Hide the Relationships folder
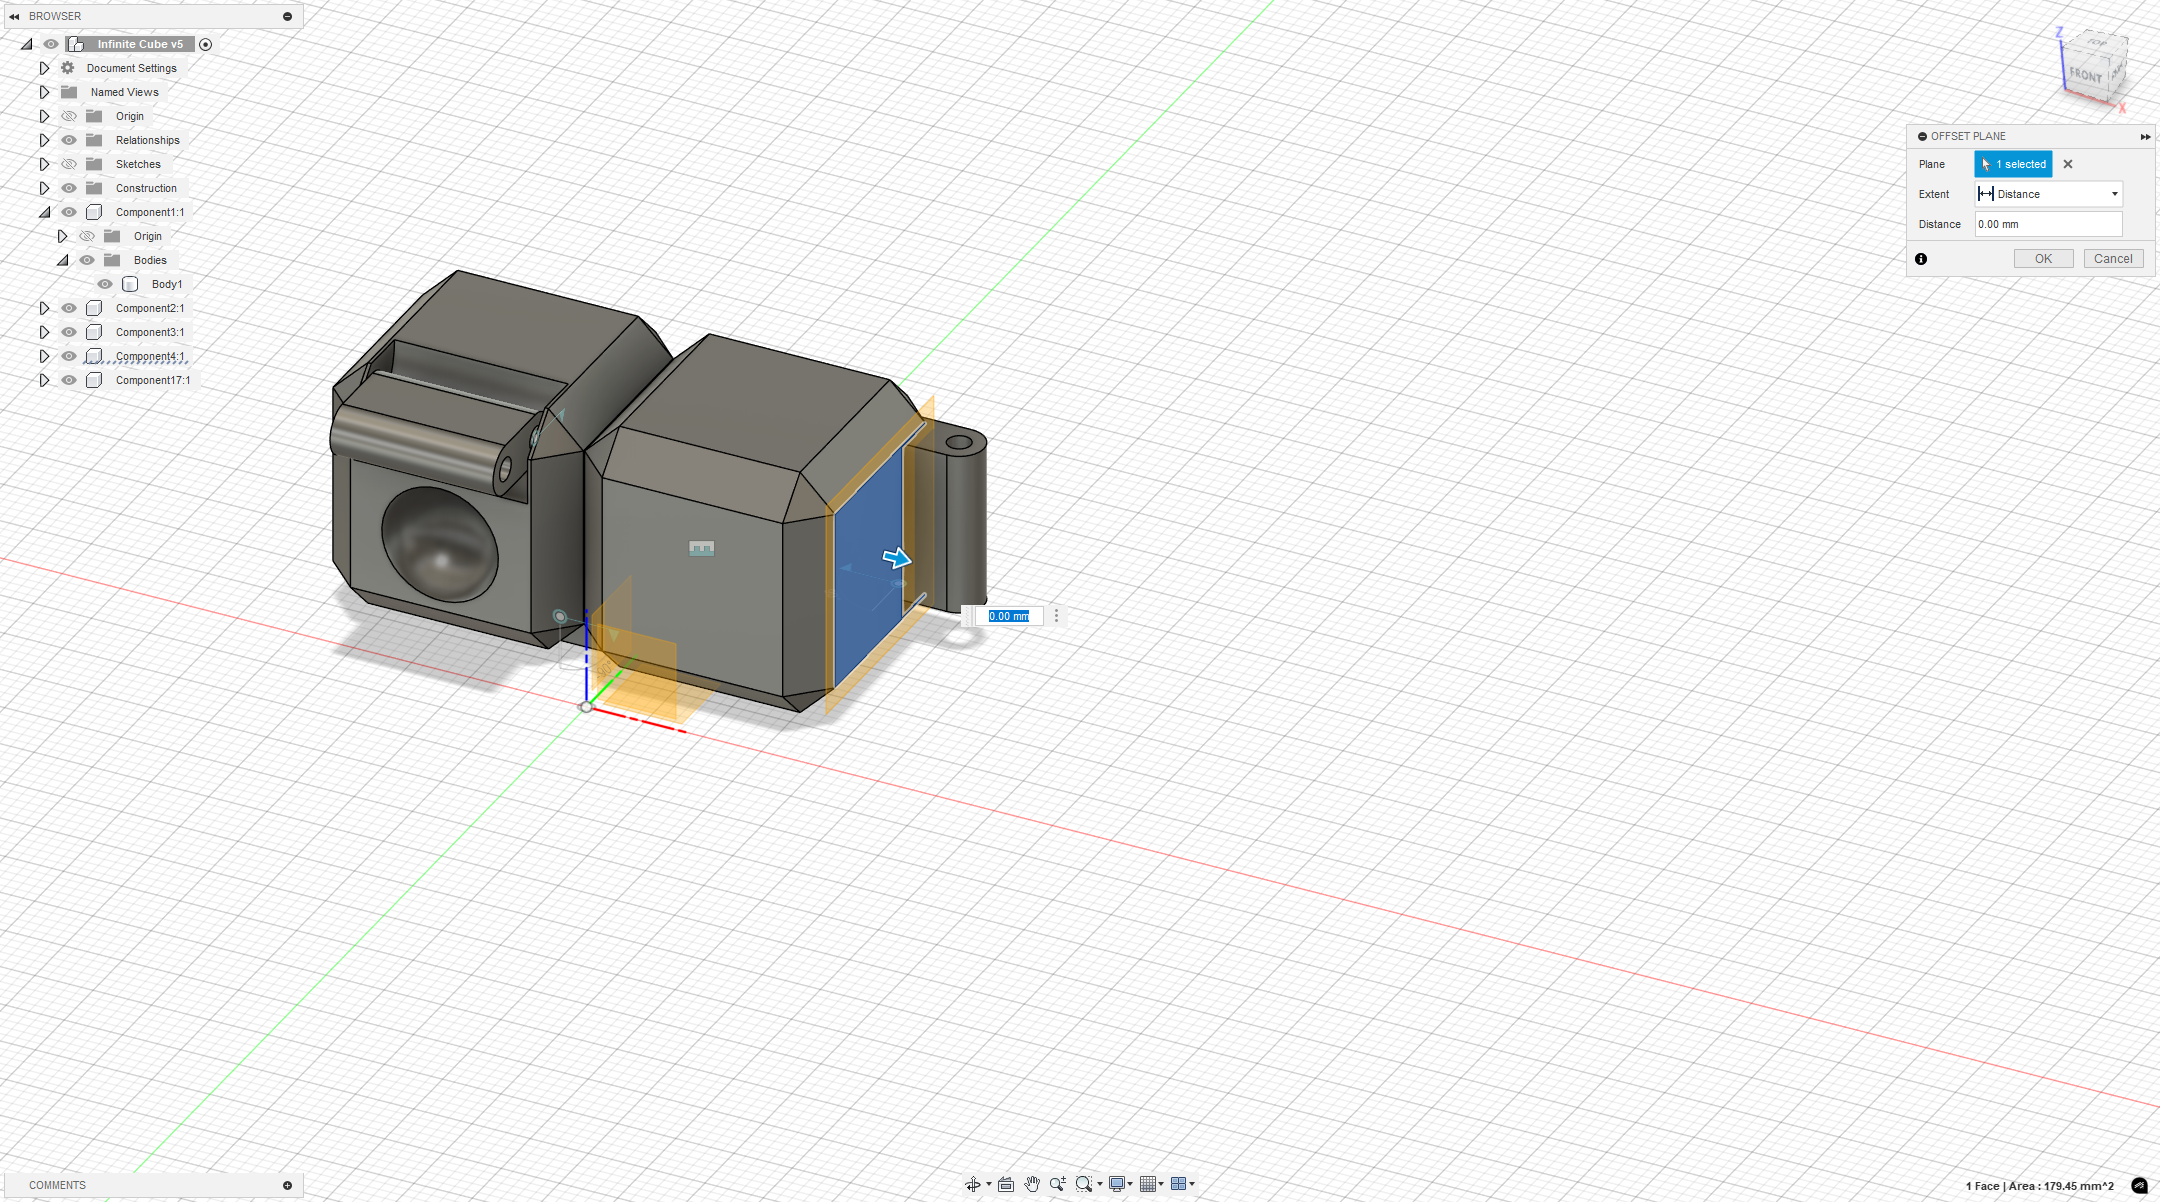The width and height of the screenshot is (2160, 1202). [x=69, y=140]
